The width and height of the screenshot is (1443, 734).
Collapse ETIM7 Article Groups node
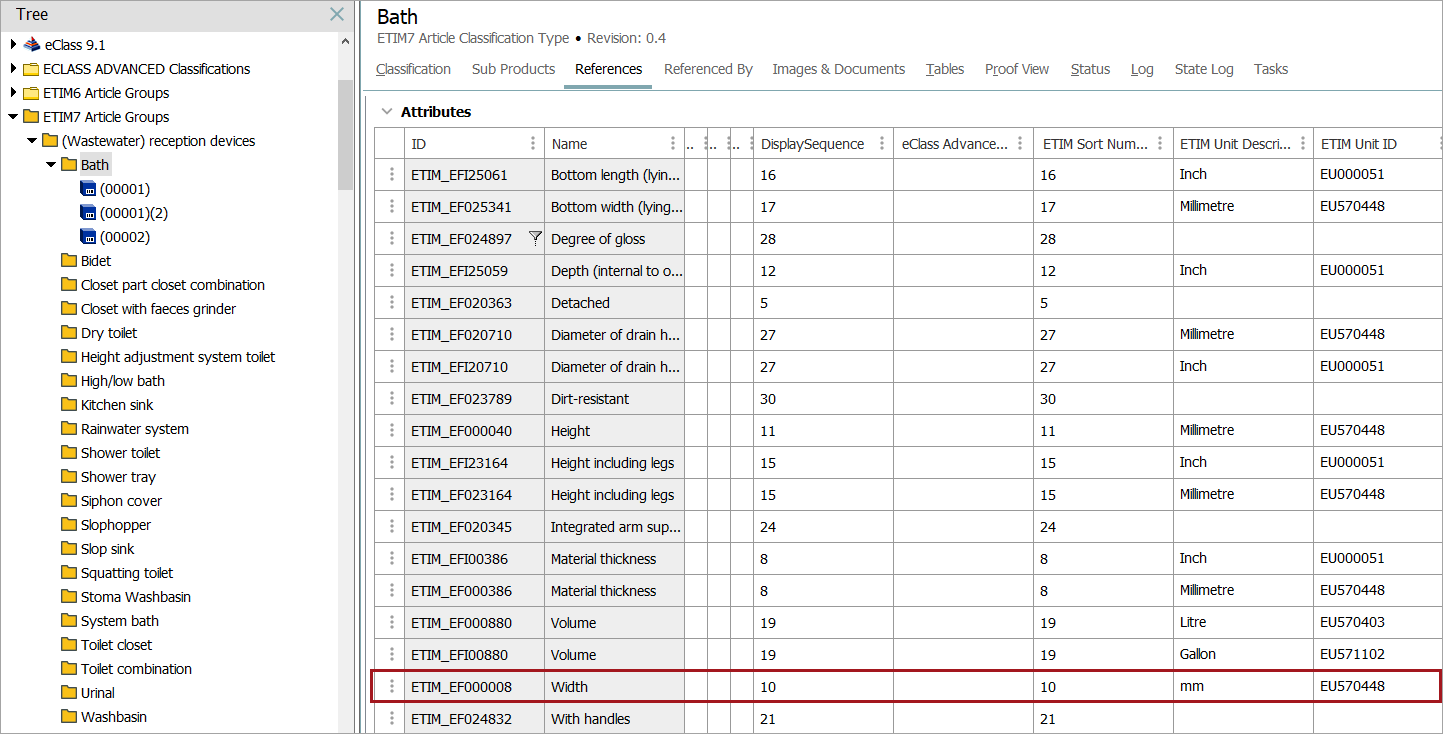coord(13,117)
